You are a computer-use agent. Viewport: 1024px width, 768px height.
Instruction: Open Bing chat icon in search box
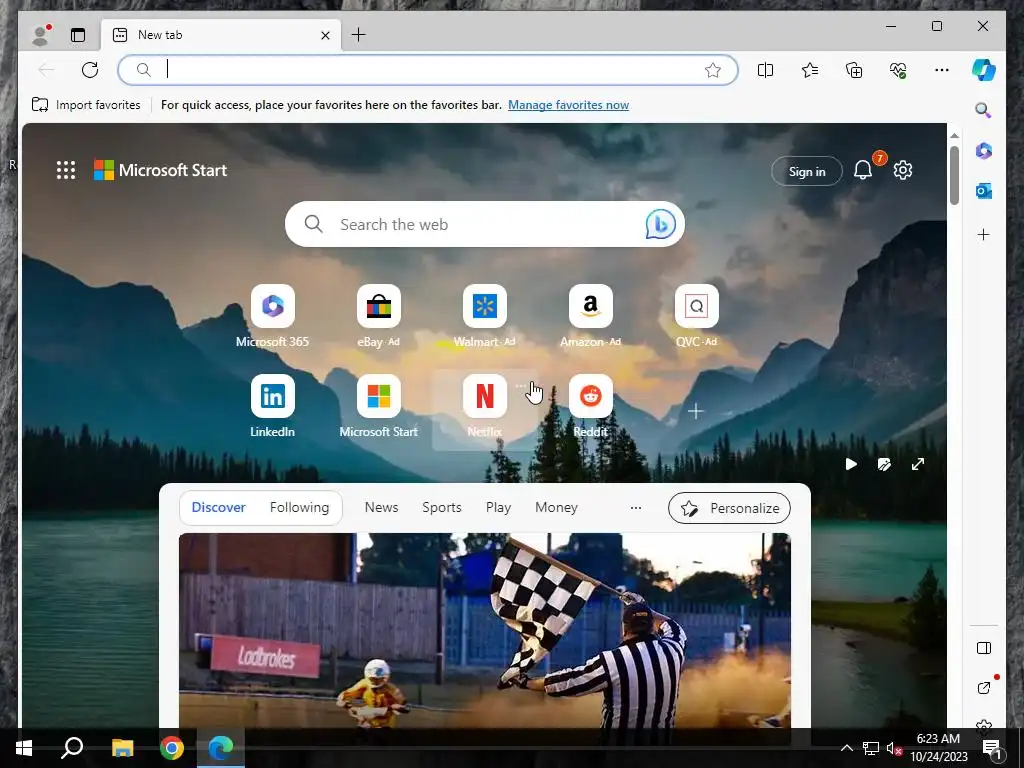pyautogui.click(x=660, y=224)
